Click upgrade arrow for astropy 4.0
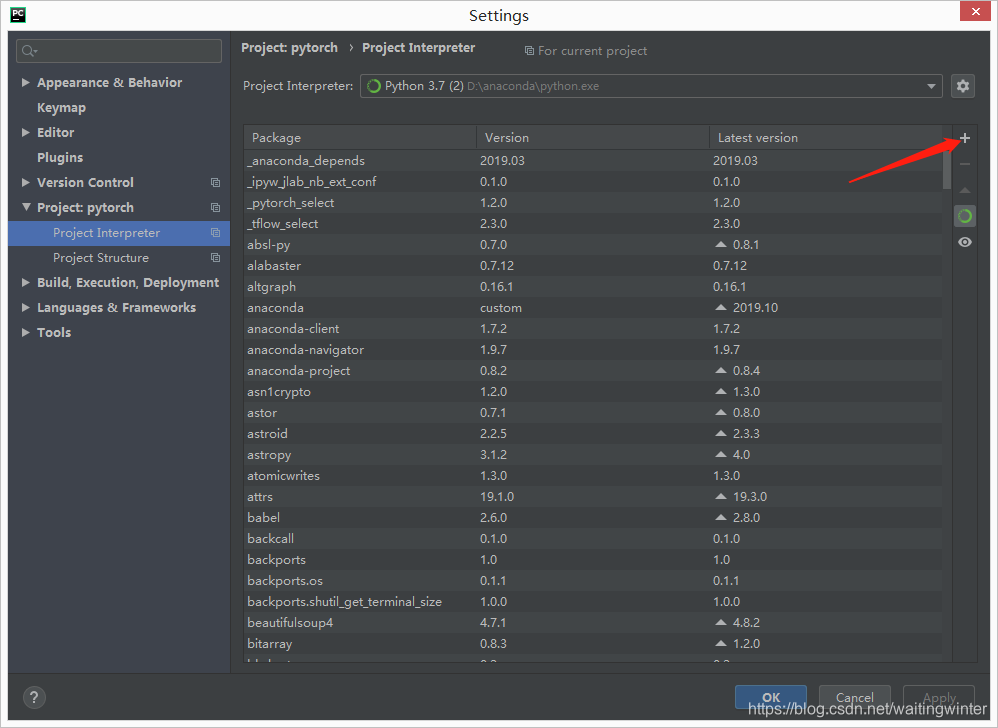 coord(720,454)
